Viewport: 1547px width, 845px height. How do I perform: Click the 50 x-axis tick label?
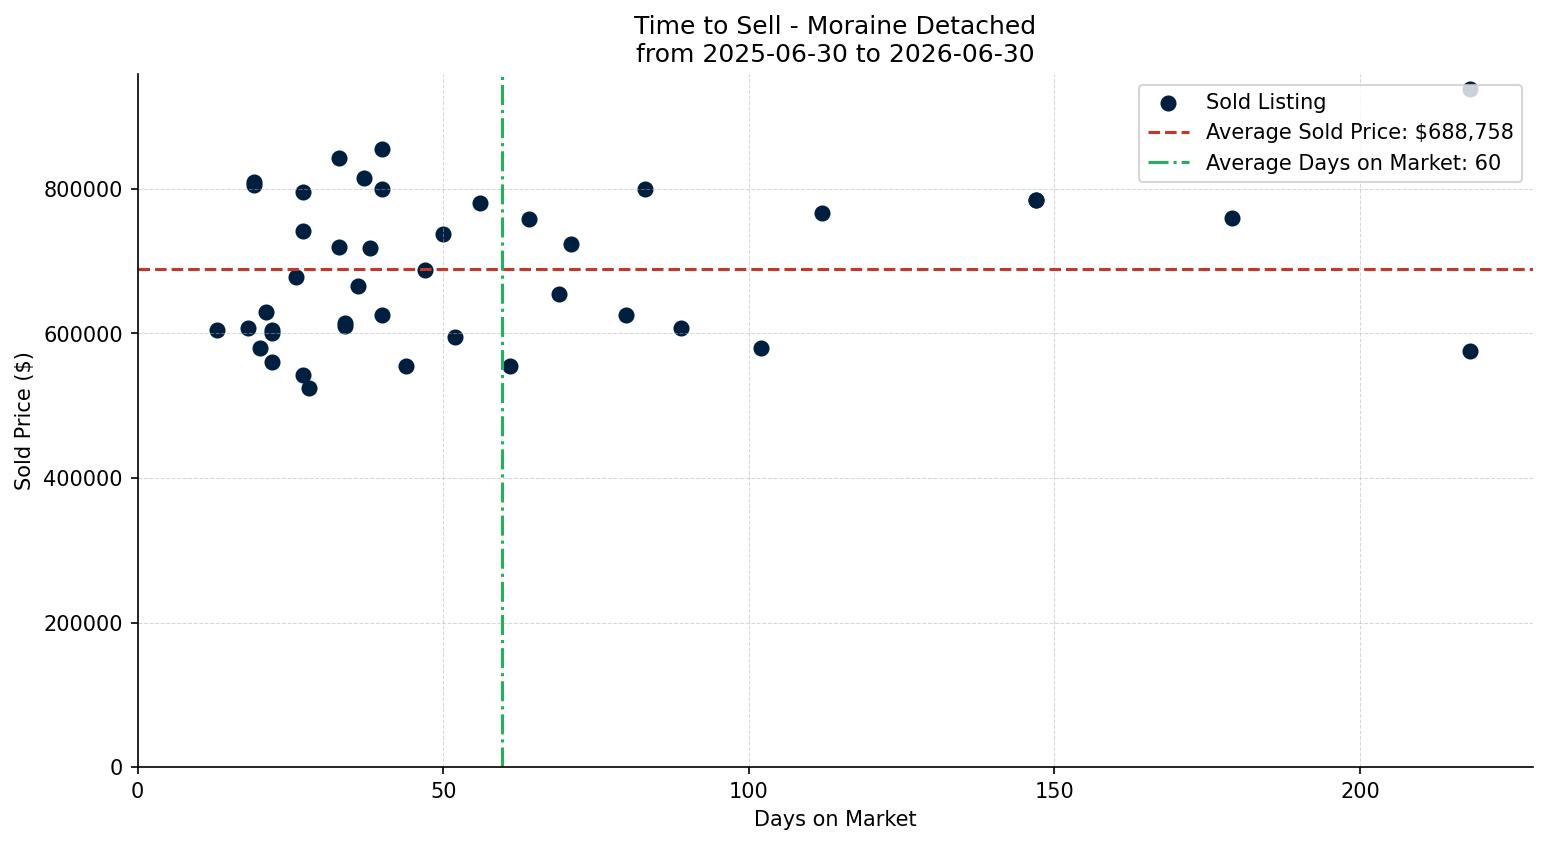click(x=443, y=791)
